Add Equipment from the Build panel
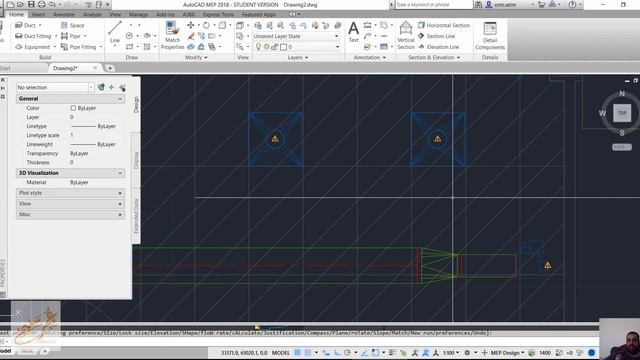Image resolution: width=640 pixels, height=360 pixels. click(32, 47)
